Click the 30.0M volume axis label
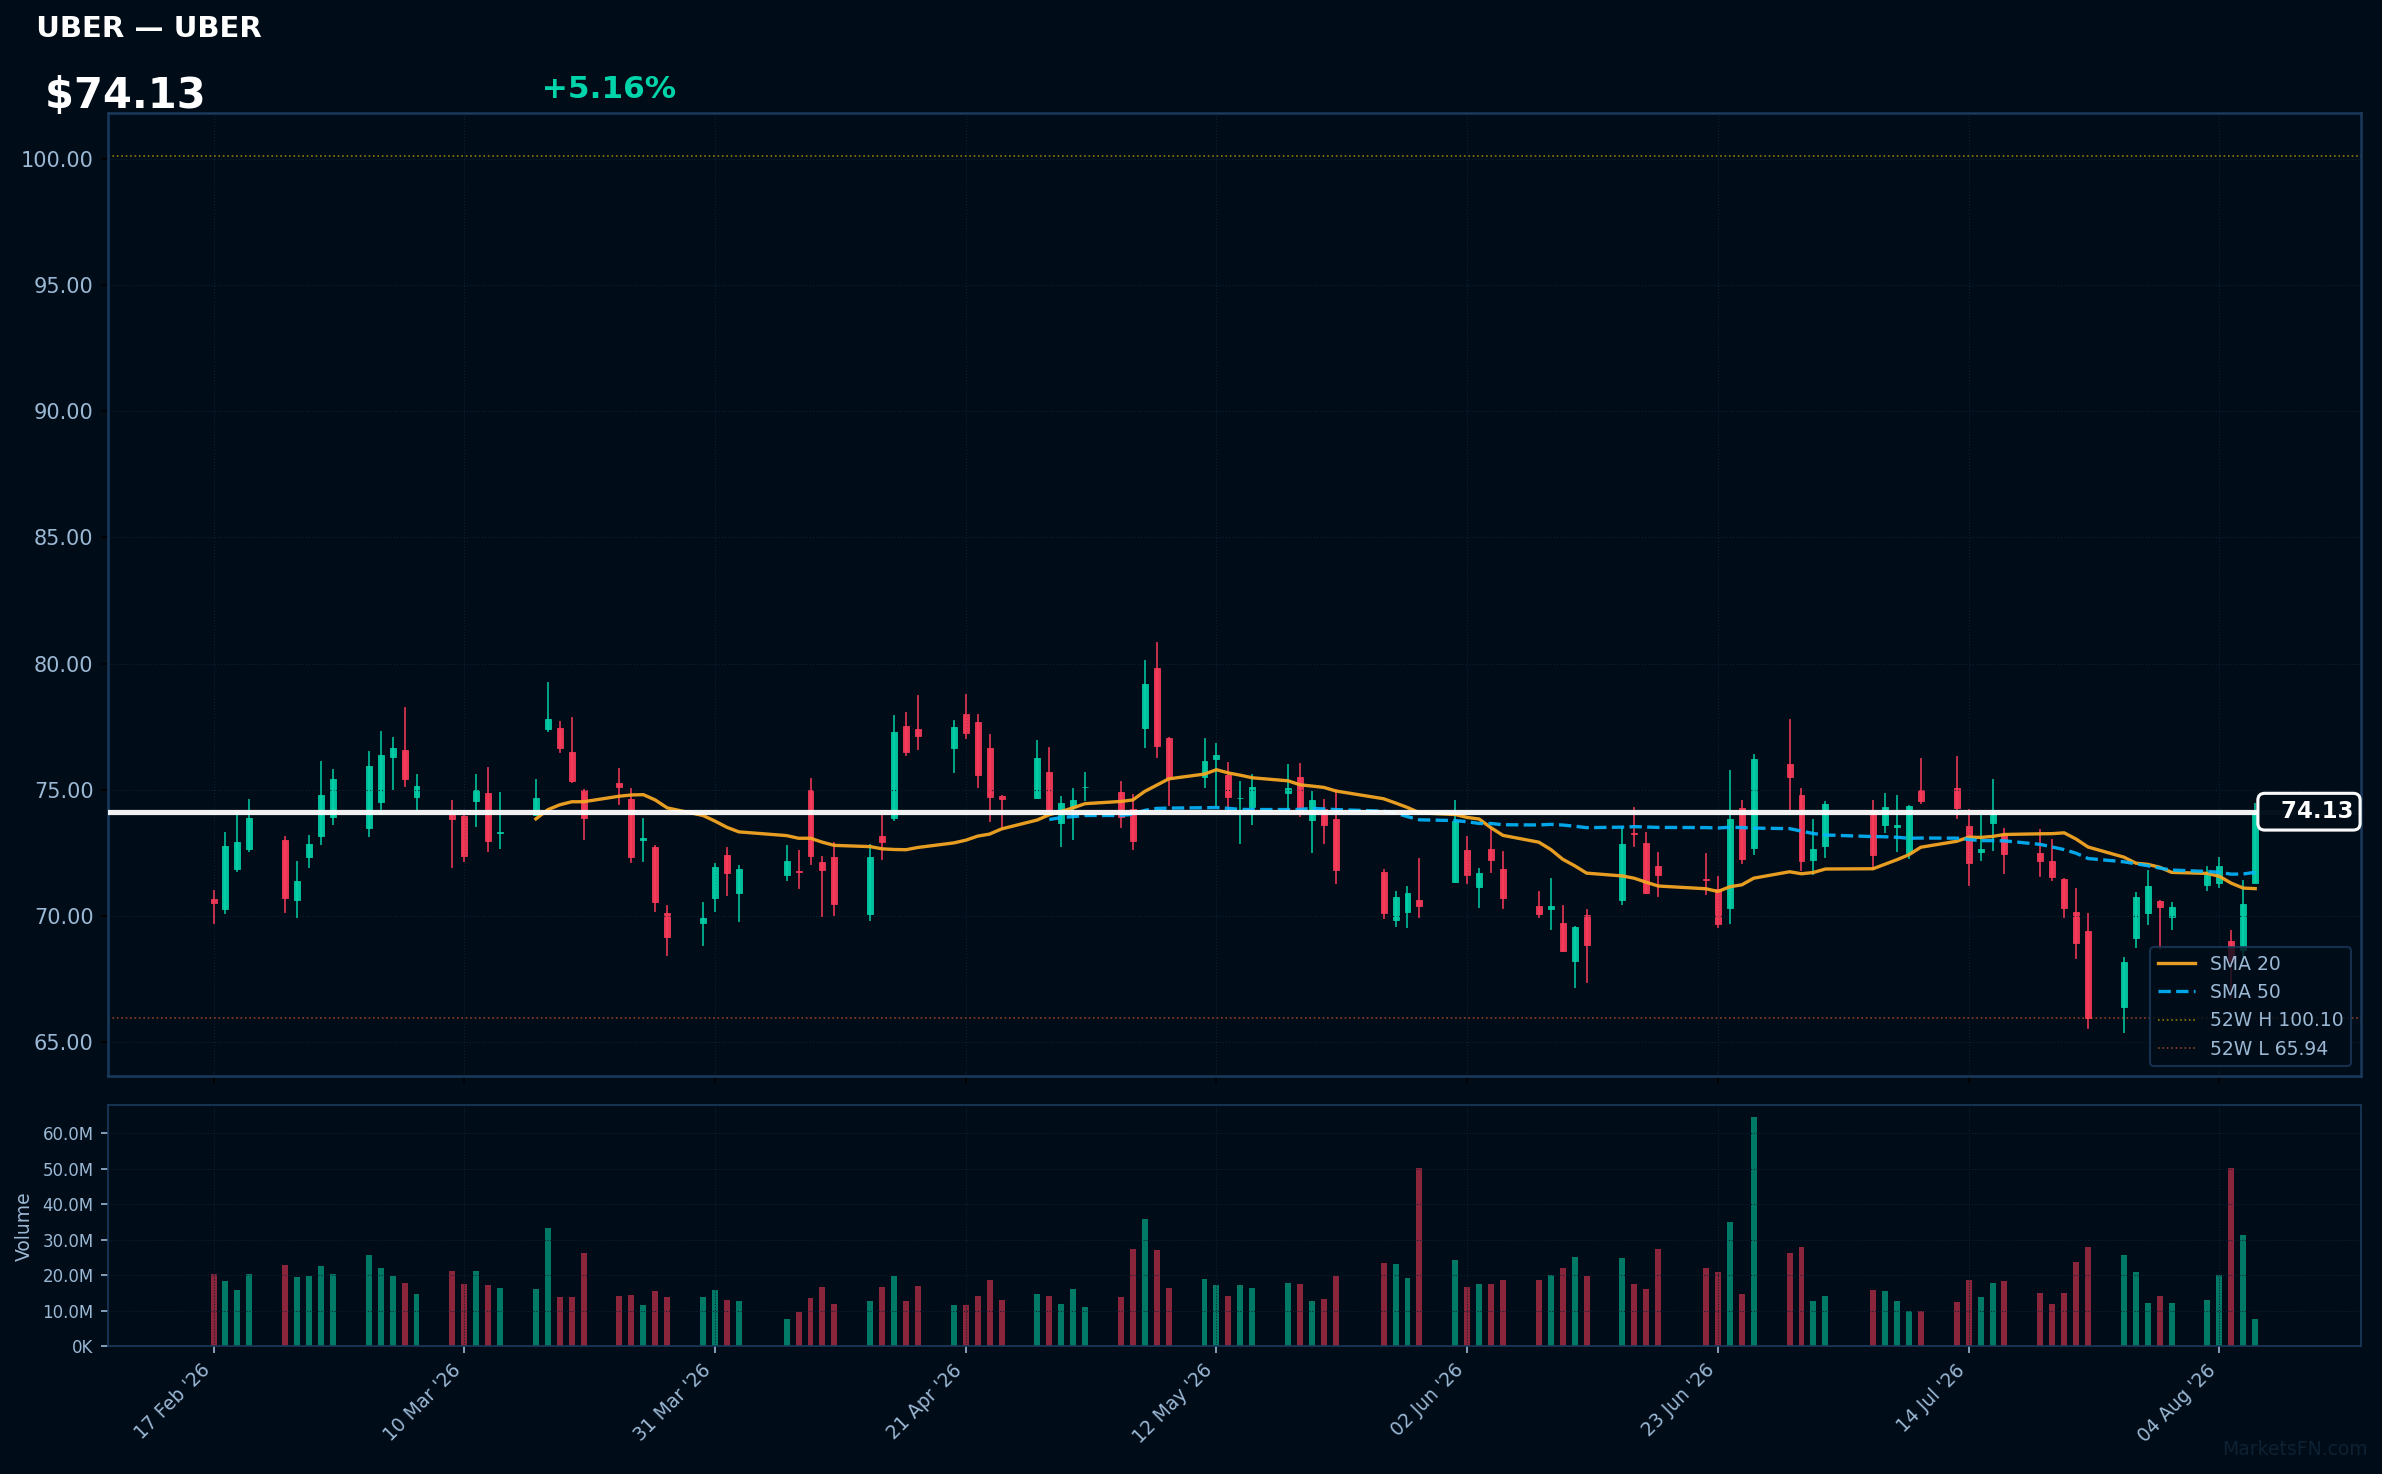 [67, 1241]
